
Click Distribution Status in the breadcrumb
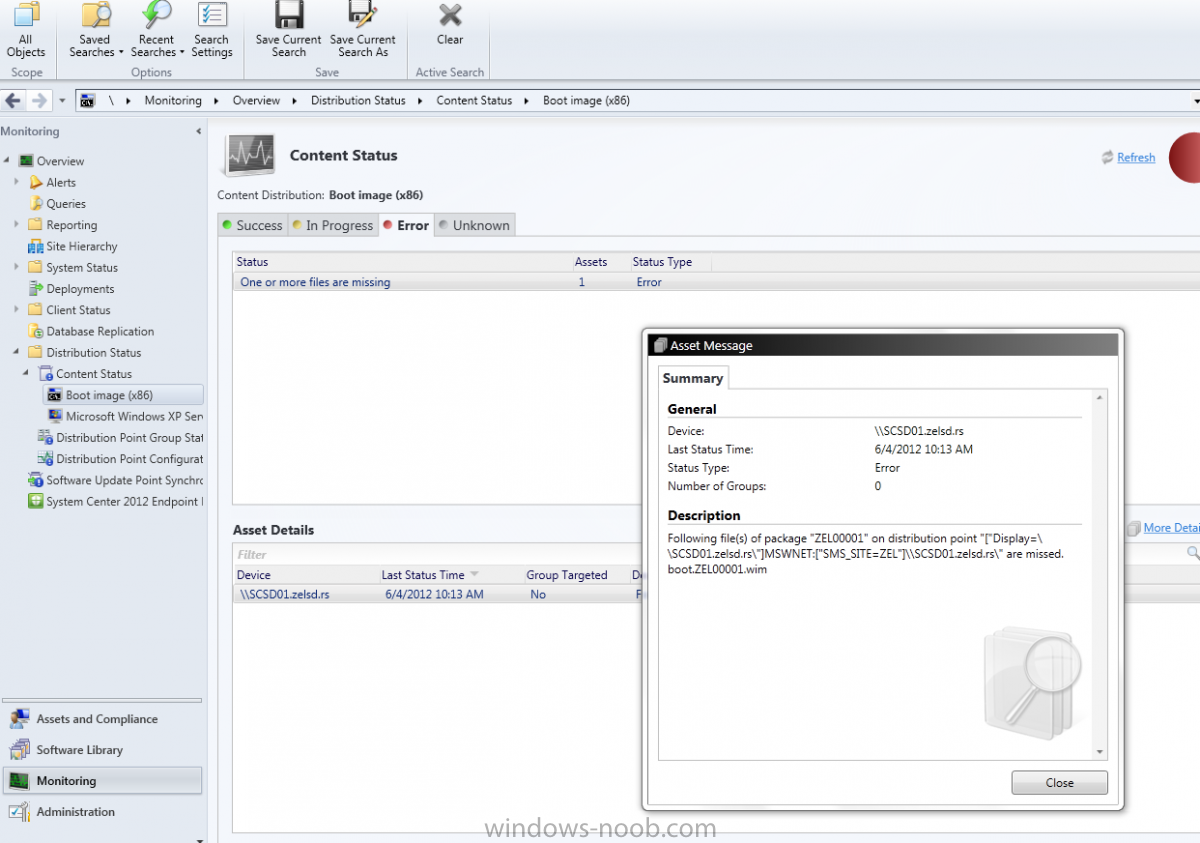click(x=358, y=100)
